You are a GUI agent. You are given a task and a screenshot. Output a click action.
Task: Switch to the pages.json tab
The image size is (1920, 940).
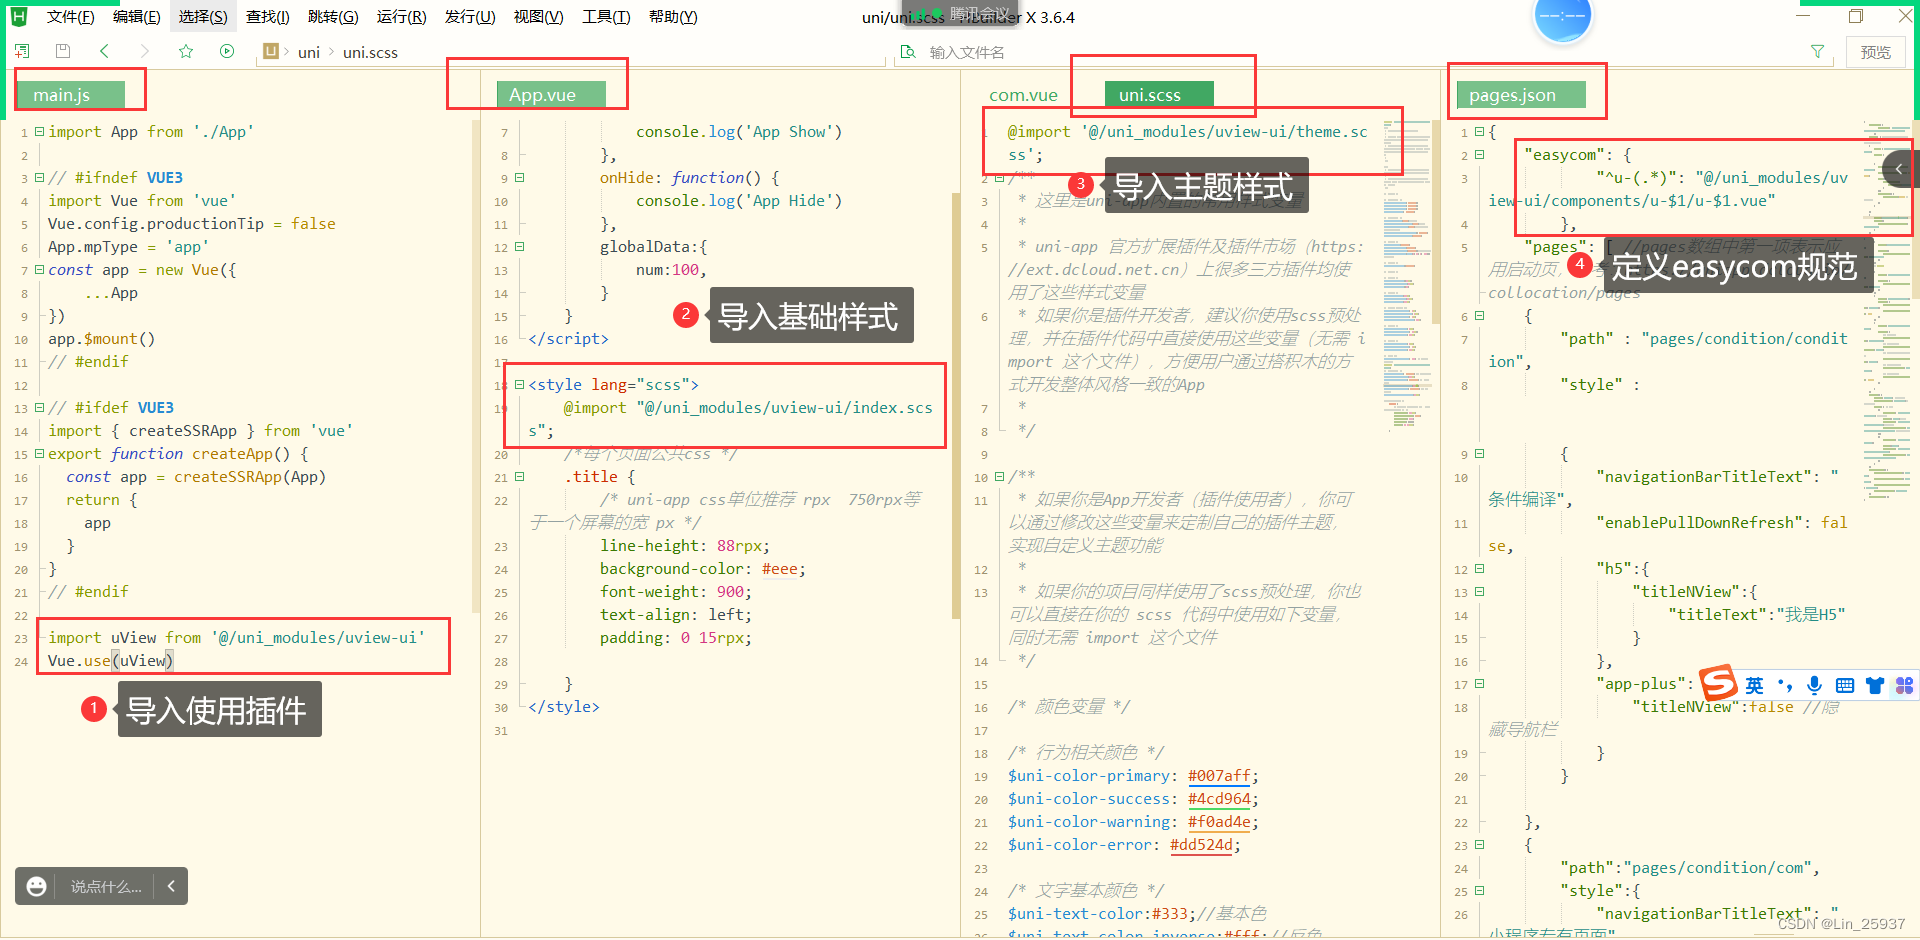click(1521, 95)
